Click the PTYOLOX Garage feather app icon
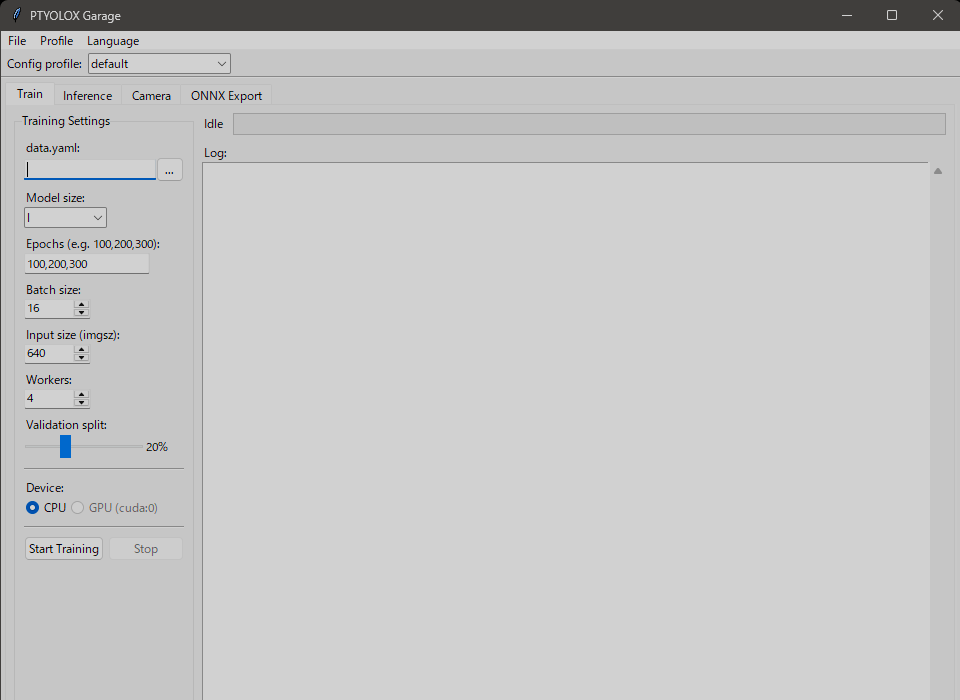The width and height of the screenshot is (960, 700). 17,15
